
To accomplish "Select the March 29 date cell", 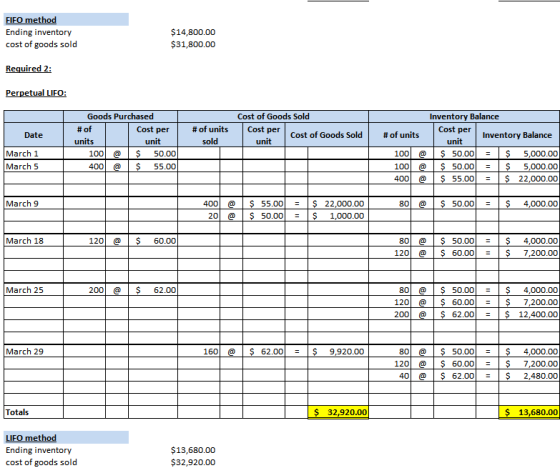I will (x=34, y=352).
